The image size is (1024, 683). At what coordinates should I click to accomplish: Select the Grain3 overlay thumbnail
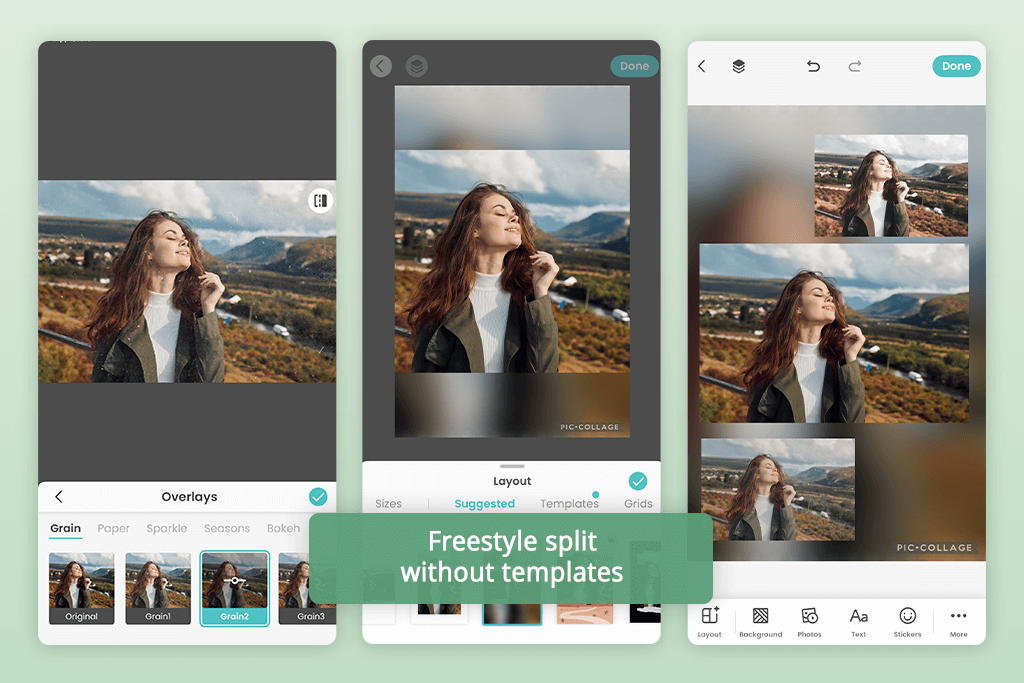(307, 588)
